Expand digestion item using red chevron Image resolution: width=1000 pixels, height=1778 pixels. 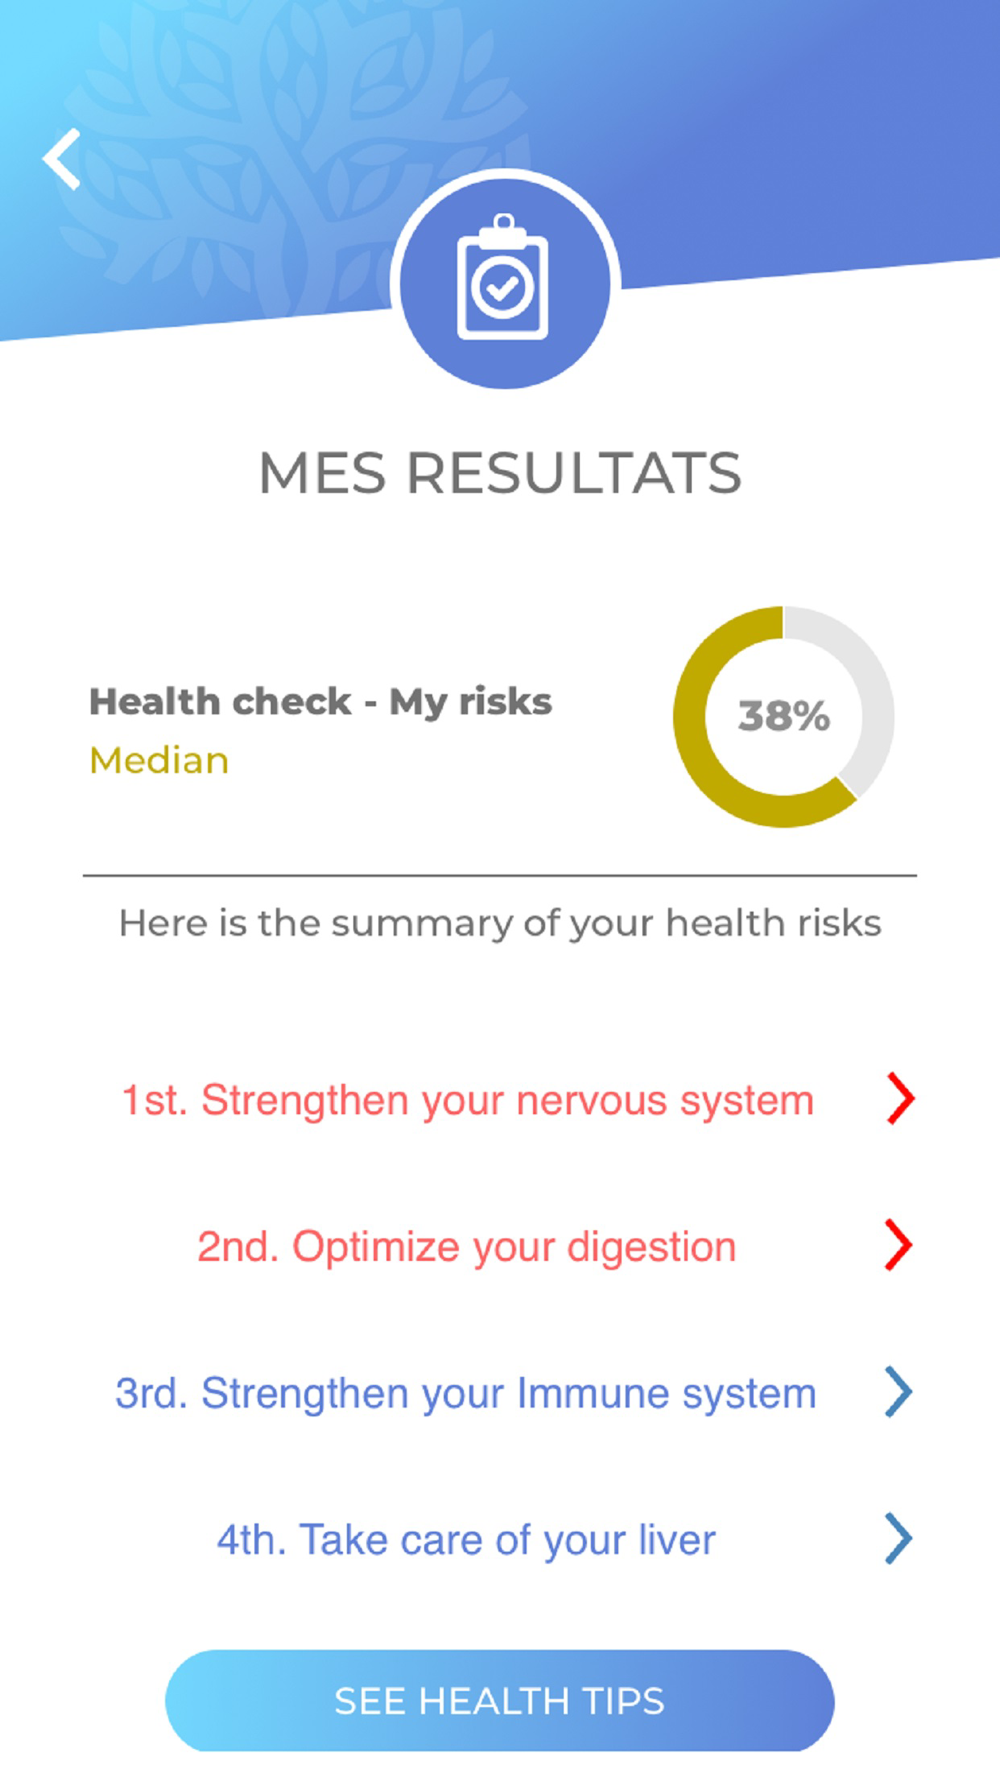pyautogui.click(x=899, y=1245)
